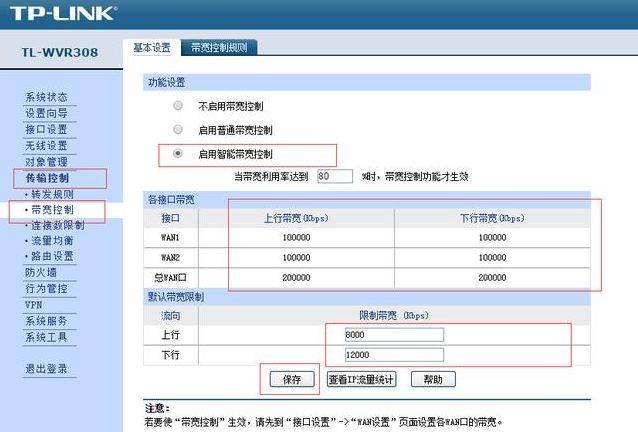
Task: Open 无线设置 in the sidebar
Action: tap(46, 146)
